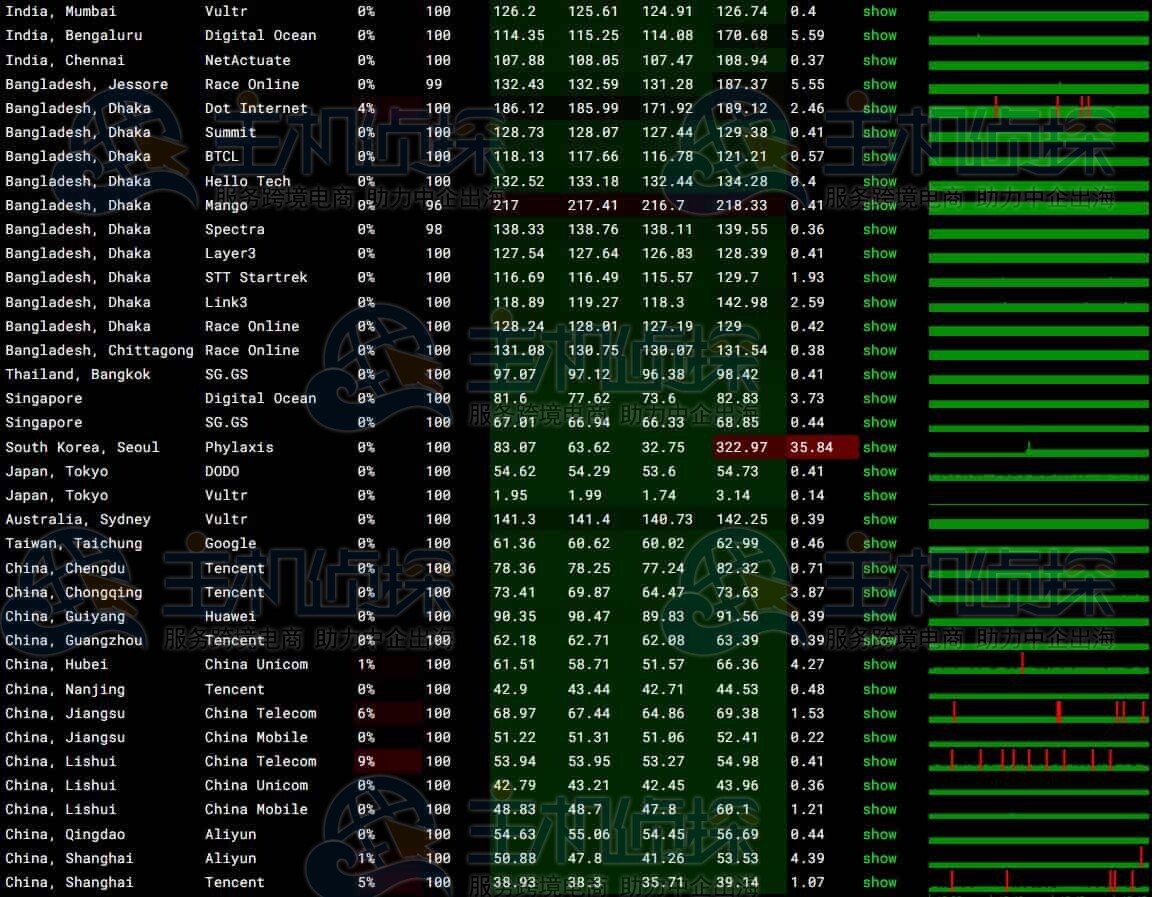Open show link for Chittagong Race Online
This screenshot has width=1152, height=897.
click(879, 350)
